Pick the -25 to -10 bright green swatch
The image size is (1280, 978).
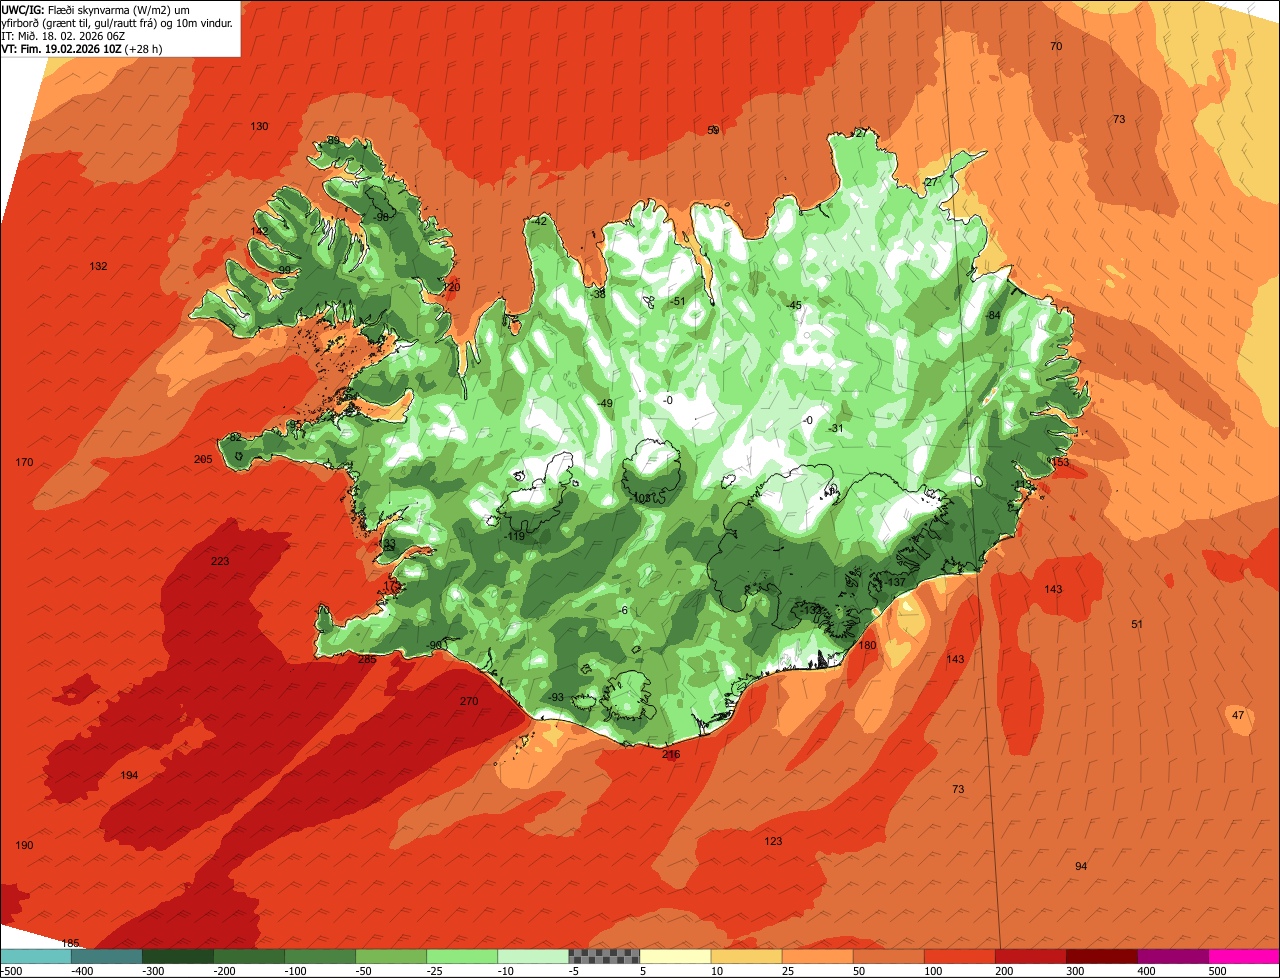click(462, 956)
